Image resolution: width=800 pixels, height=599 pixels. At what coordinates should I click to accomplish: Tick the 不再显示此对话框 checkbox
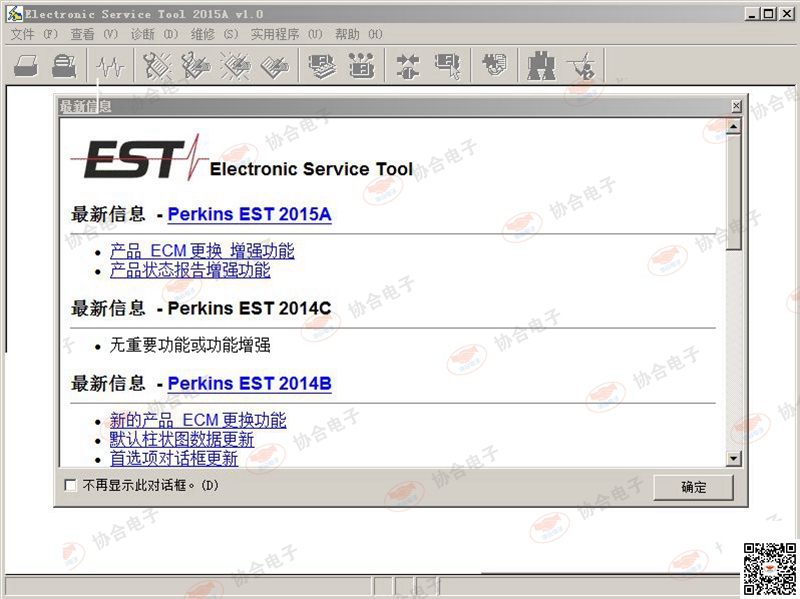click(70, 485)
